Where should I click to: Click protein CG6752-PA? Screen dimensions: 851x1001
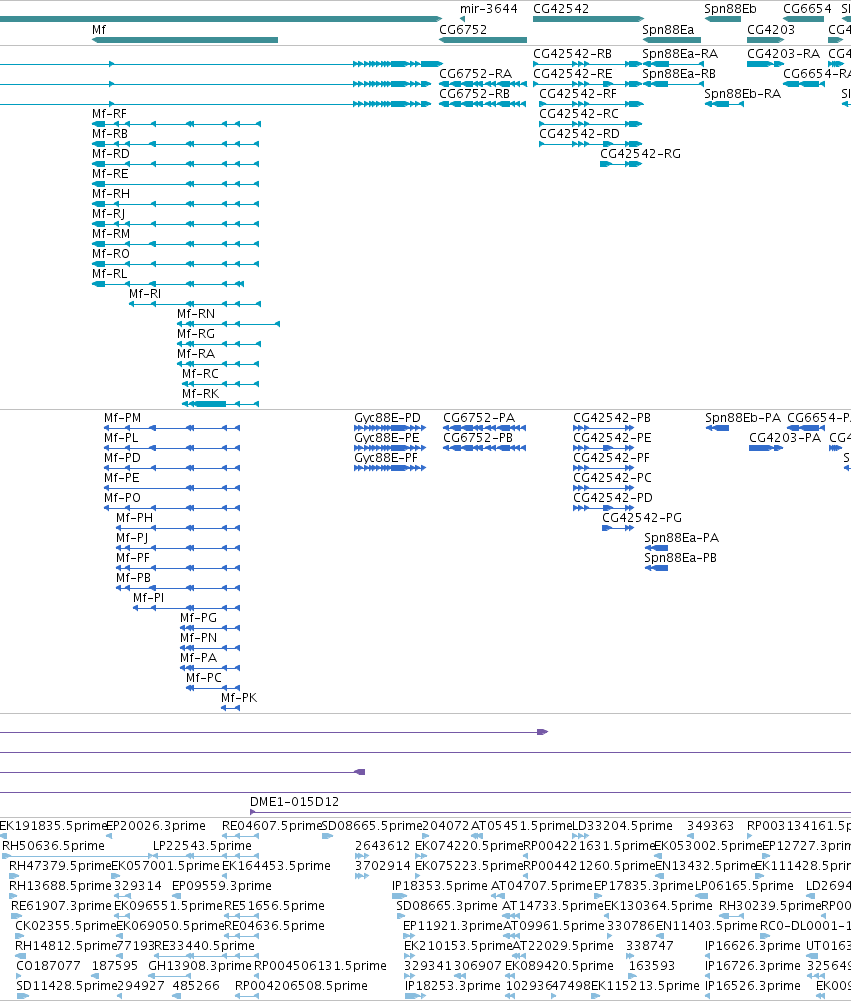[x=485, y=428]
